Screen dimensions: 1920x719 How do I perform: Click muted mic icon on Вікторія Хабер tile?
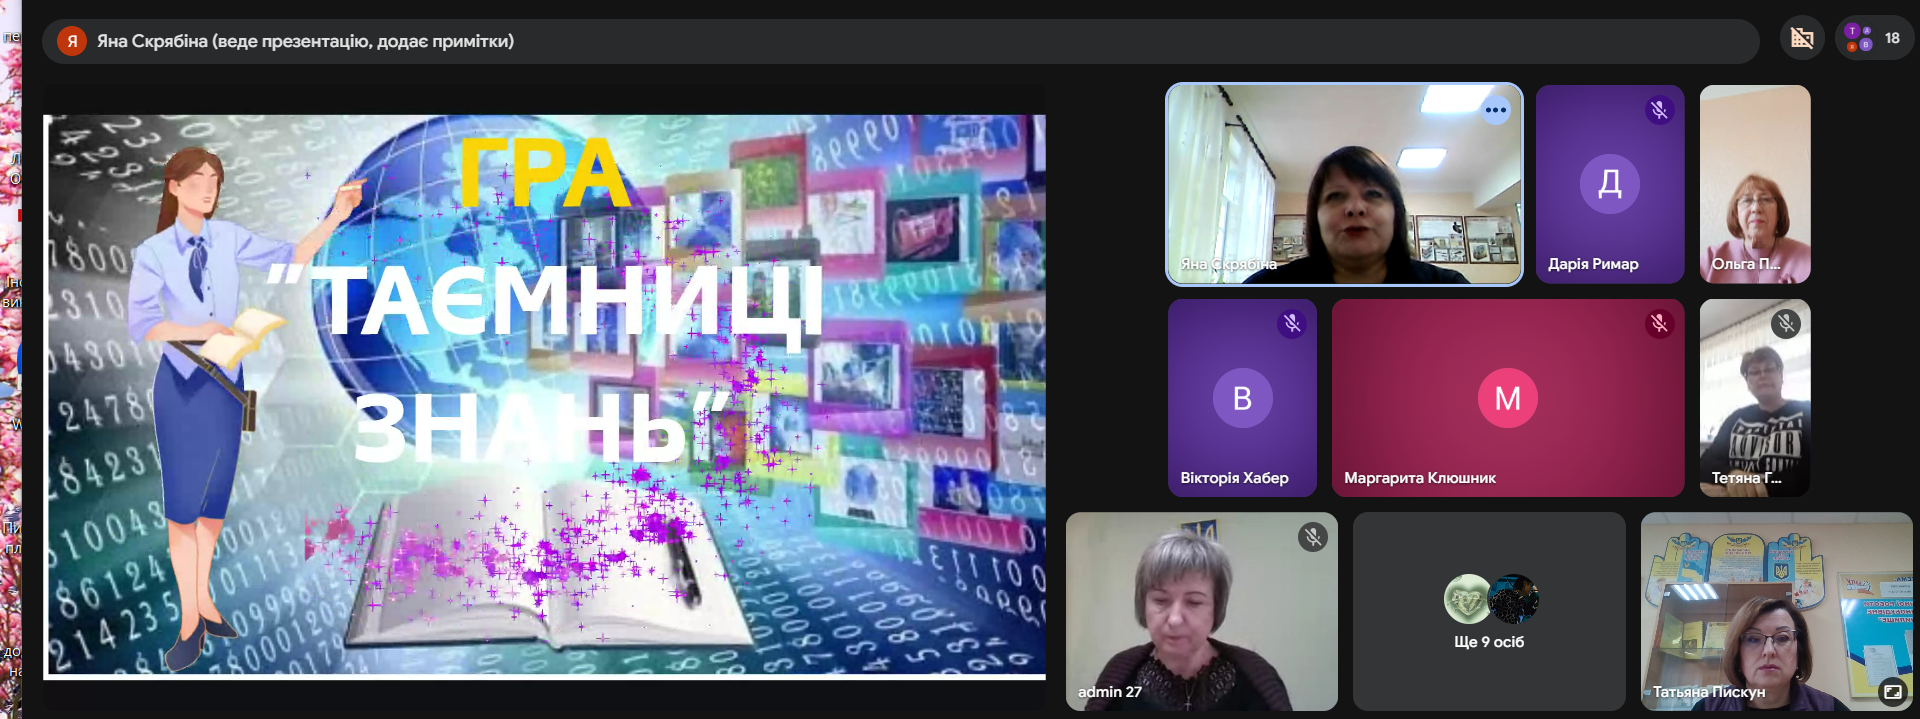(1292, 323)
